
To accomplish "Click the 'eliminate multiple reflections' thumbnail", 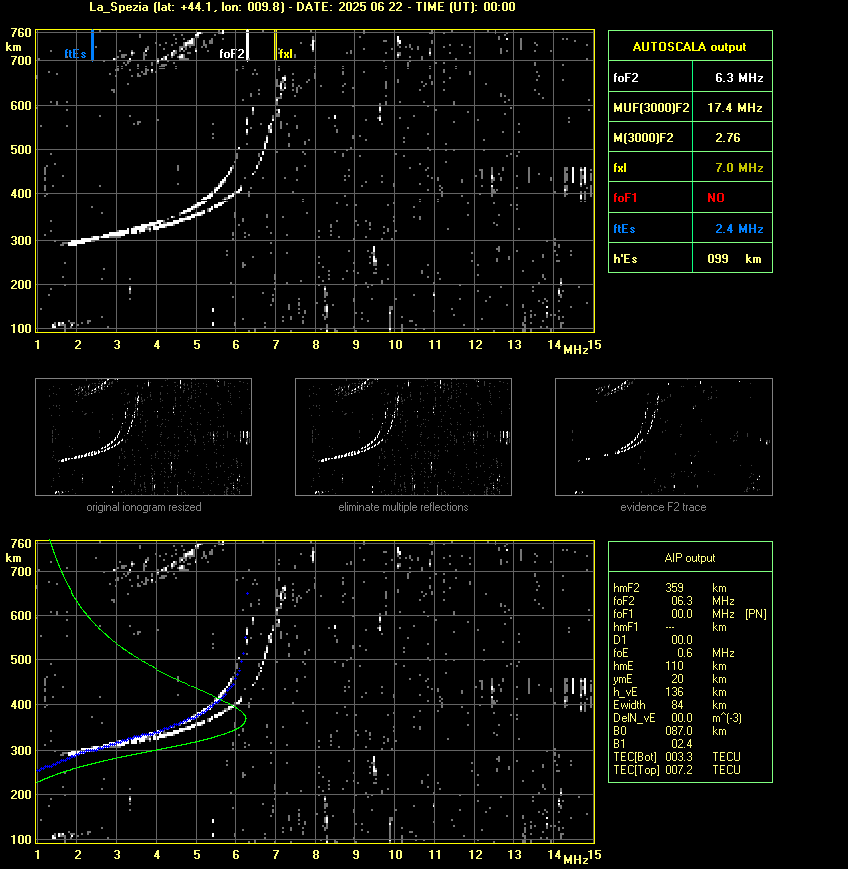I will pyautogui.click(x=403, y=437).
